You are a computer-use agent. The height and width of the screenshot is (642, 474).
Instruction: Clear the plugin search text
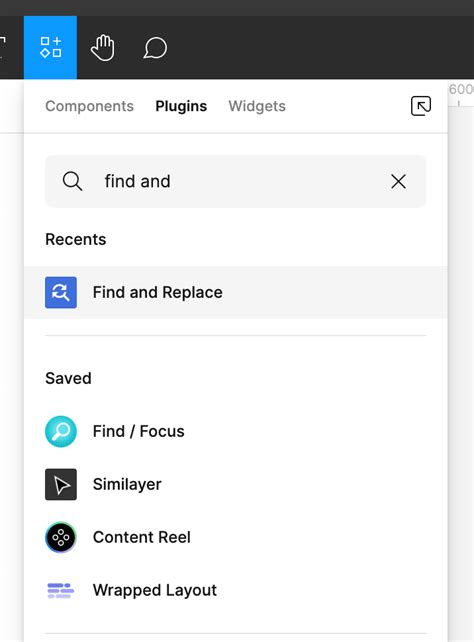(x=398, y=181)
